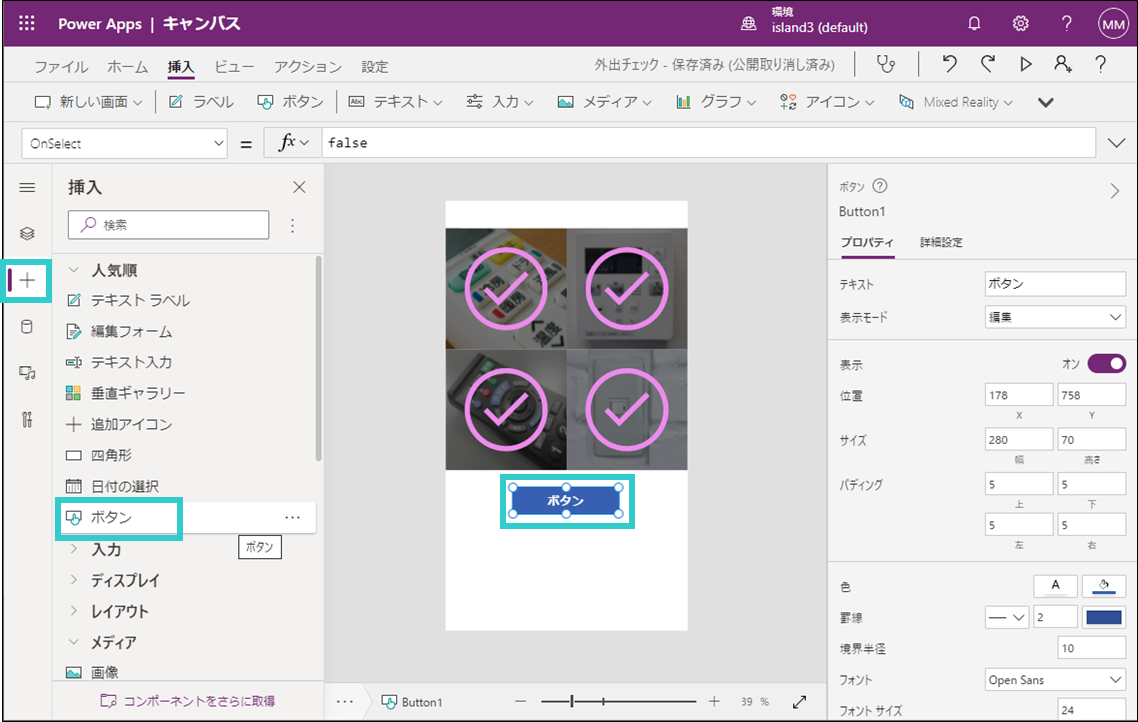Screen dimensions: 1138x722
Task: Open the Insert plus icon in left rail
Action: (27, 280)
